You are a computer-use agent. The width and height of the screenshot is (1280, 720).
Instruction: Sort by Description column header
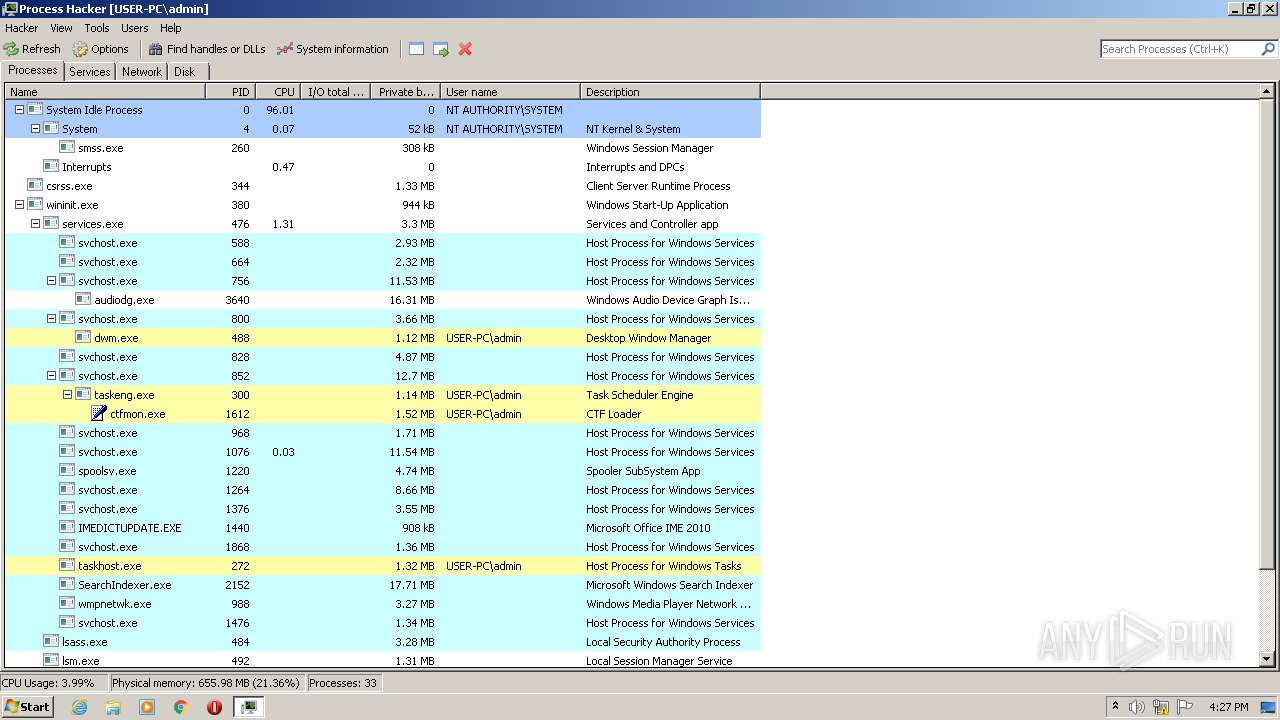(x=670, y=92)
